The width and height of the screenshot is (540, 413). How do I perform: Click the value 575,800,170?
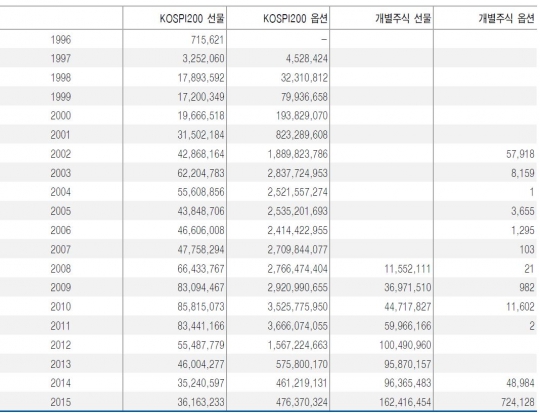tap(302, 364)
